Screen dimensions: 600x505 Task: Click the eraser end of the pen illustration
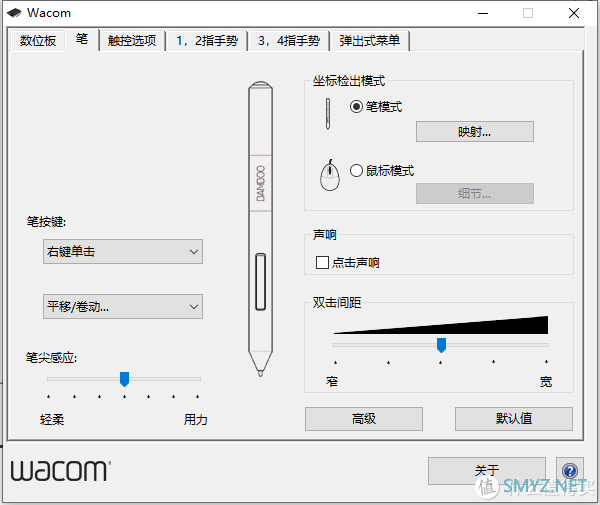[x=261, y=86]
